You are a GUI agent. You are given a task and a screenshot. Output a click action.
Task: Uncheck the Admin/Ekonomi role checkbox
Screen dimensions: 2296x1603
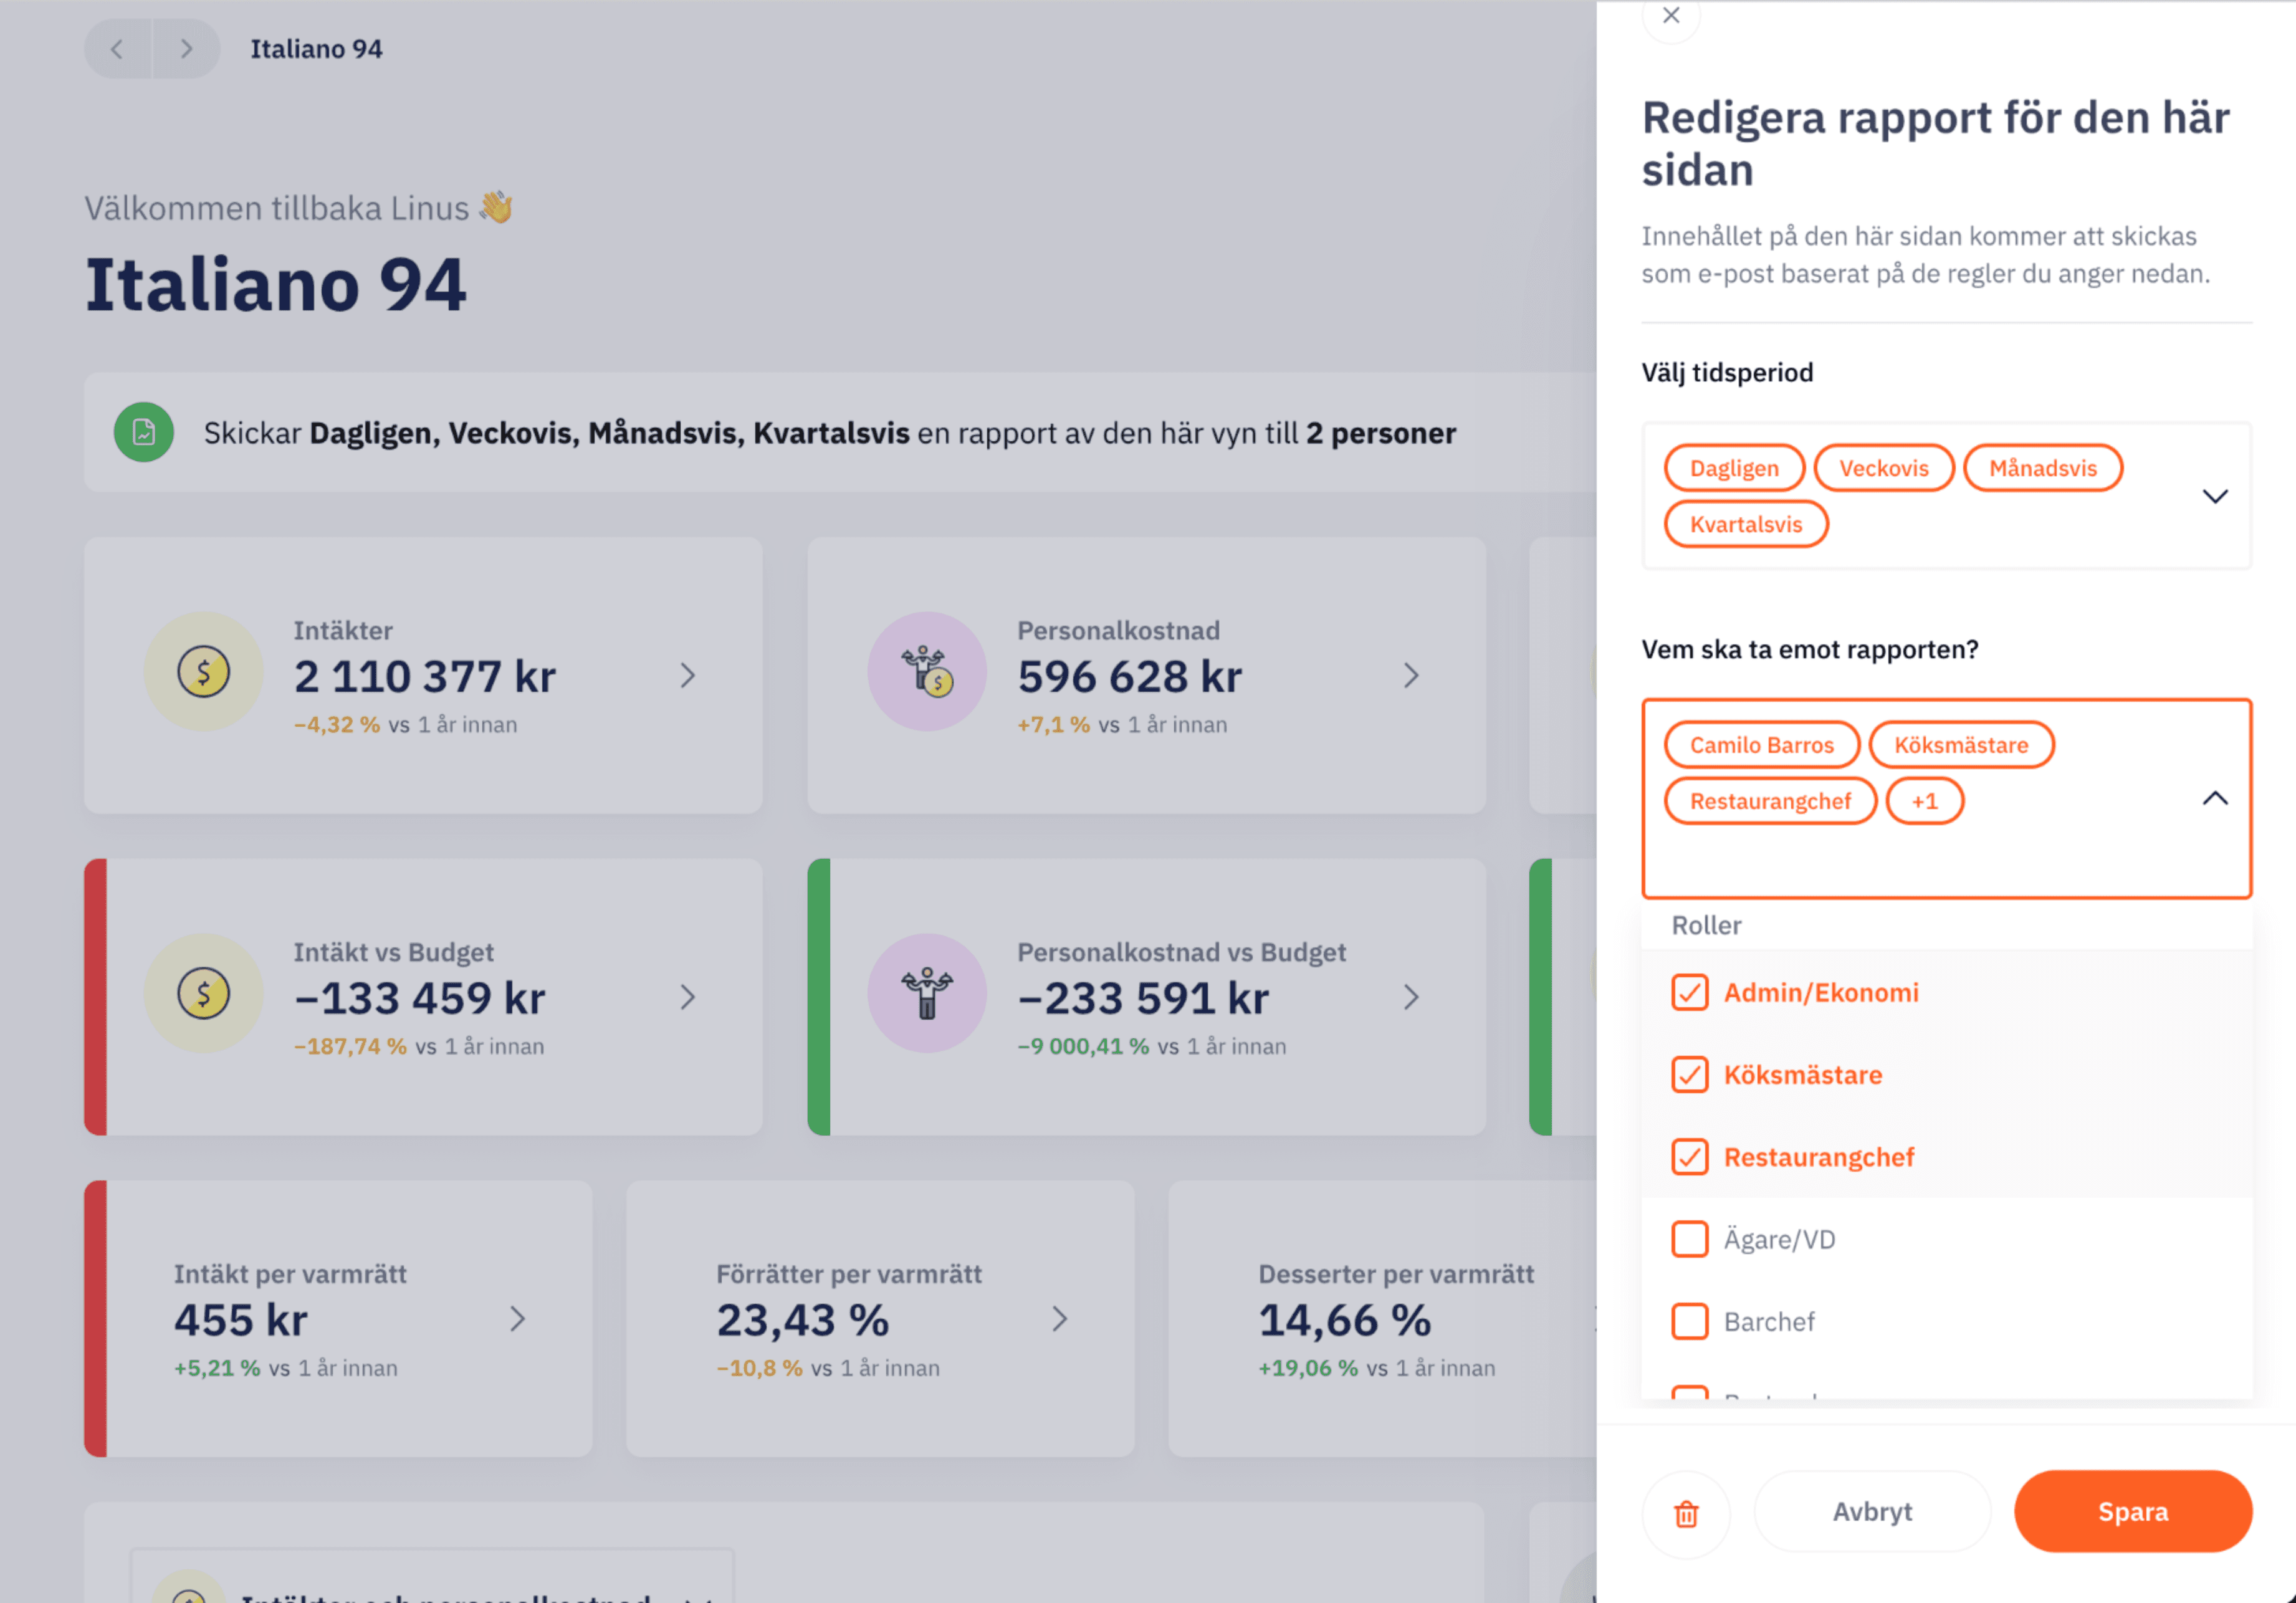[x=1690, y=993]
